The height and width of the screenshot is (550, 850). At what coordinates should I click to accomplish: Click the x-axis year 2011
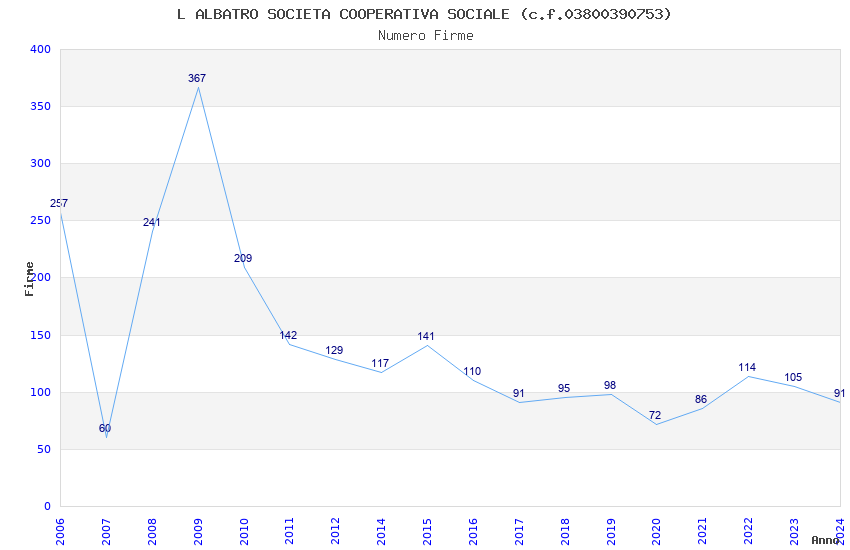(289, 531)
